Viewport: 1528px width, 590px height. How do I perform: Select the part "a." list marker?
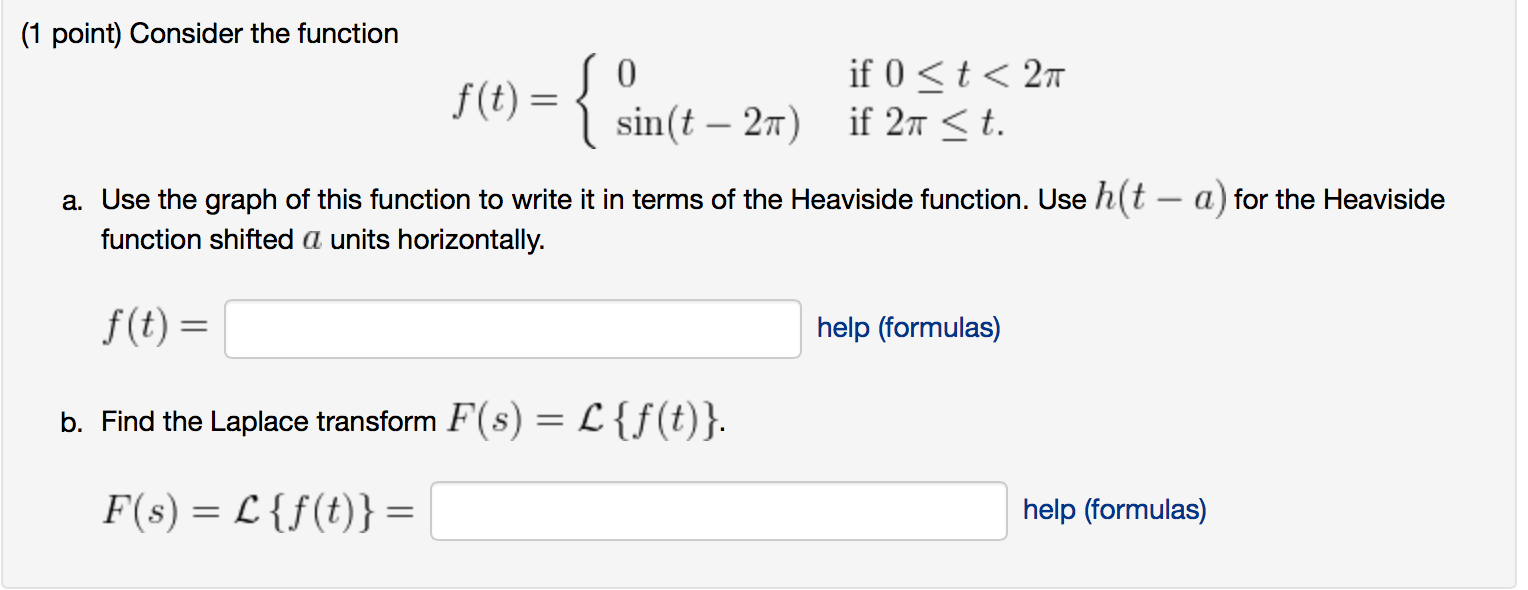71,202
